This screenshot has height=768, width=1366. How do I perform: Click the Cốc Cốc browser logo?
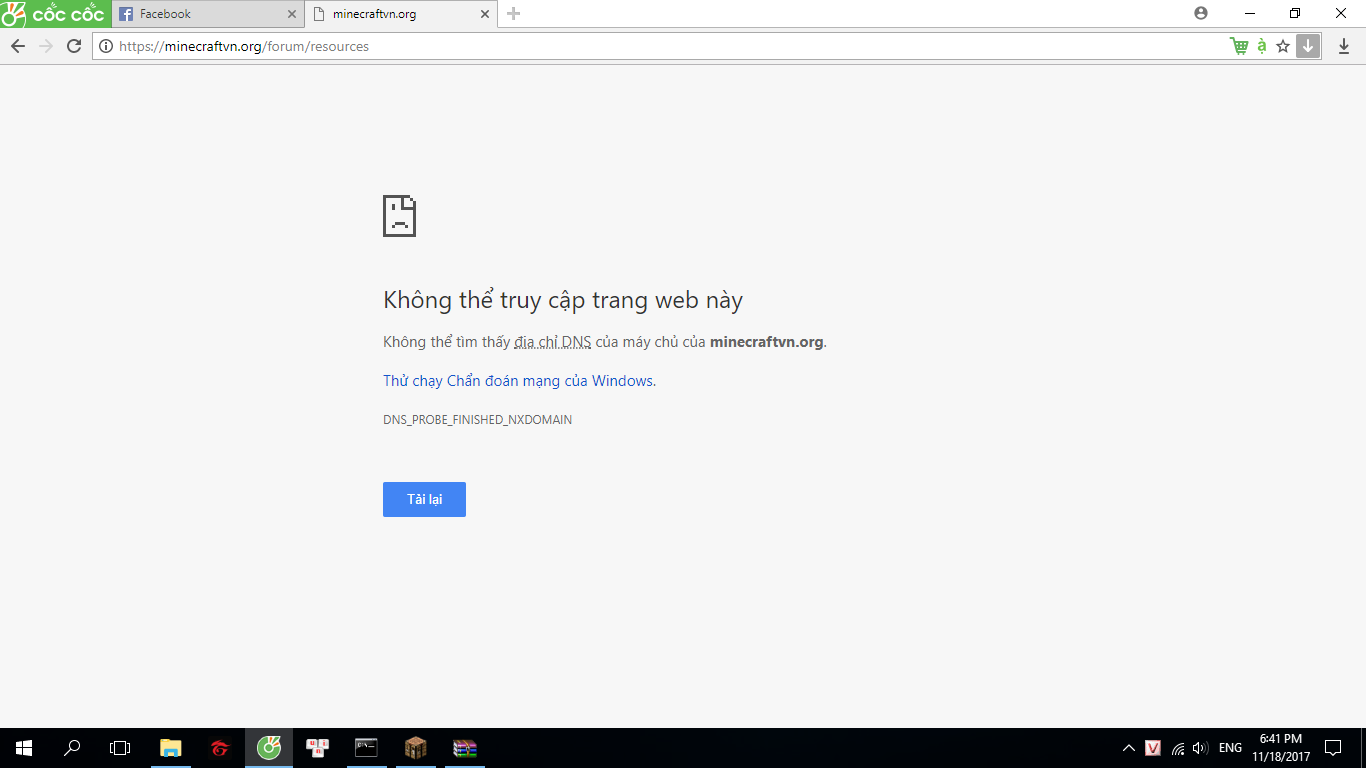(x=54, y=14)
